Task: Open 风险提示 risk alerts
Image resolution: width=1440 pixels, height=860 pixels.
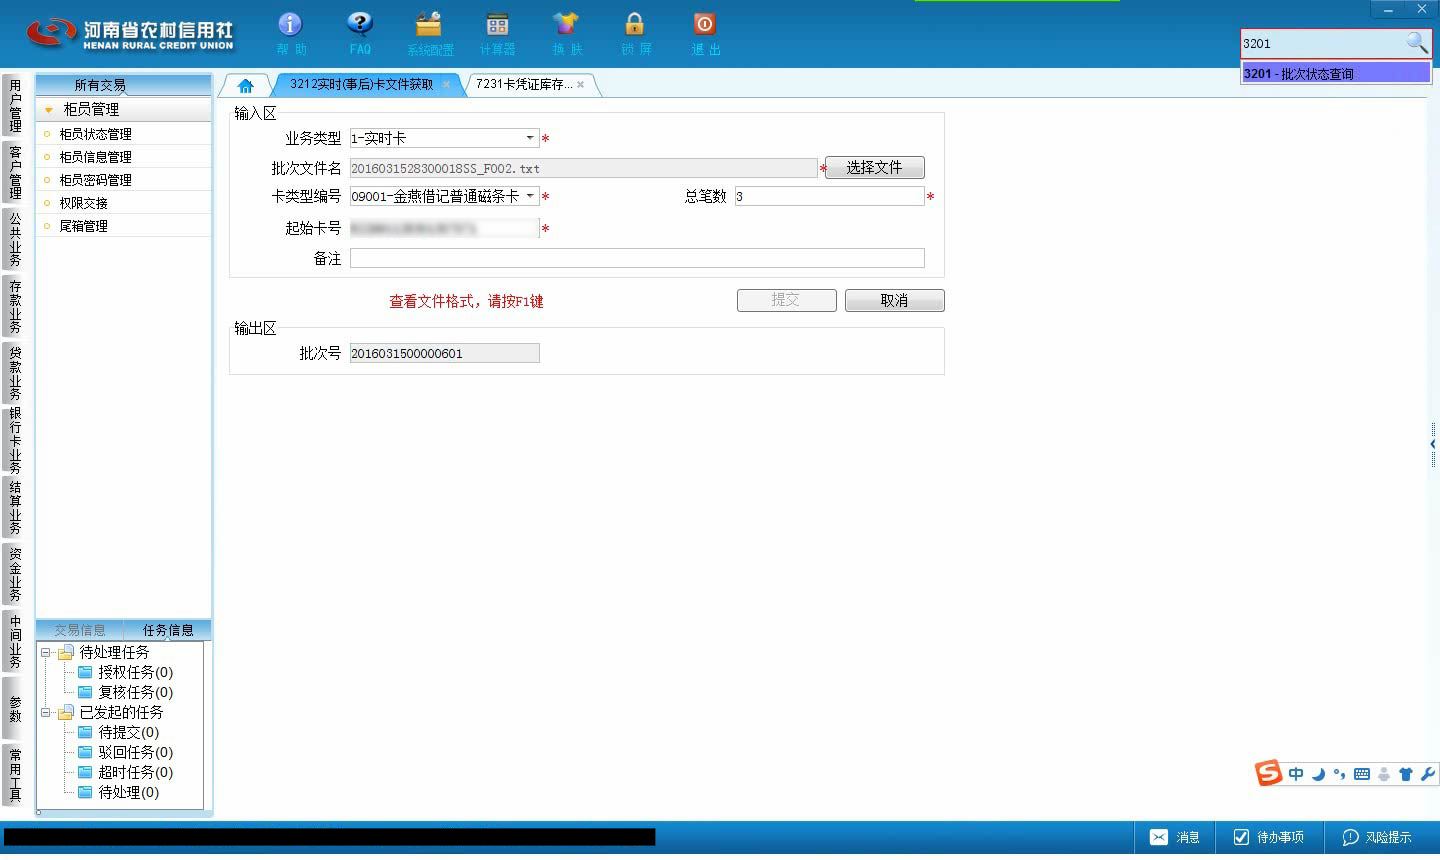Action: [1377, 837]
